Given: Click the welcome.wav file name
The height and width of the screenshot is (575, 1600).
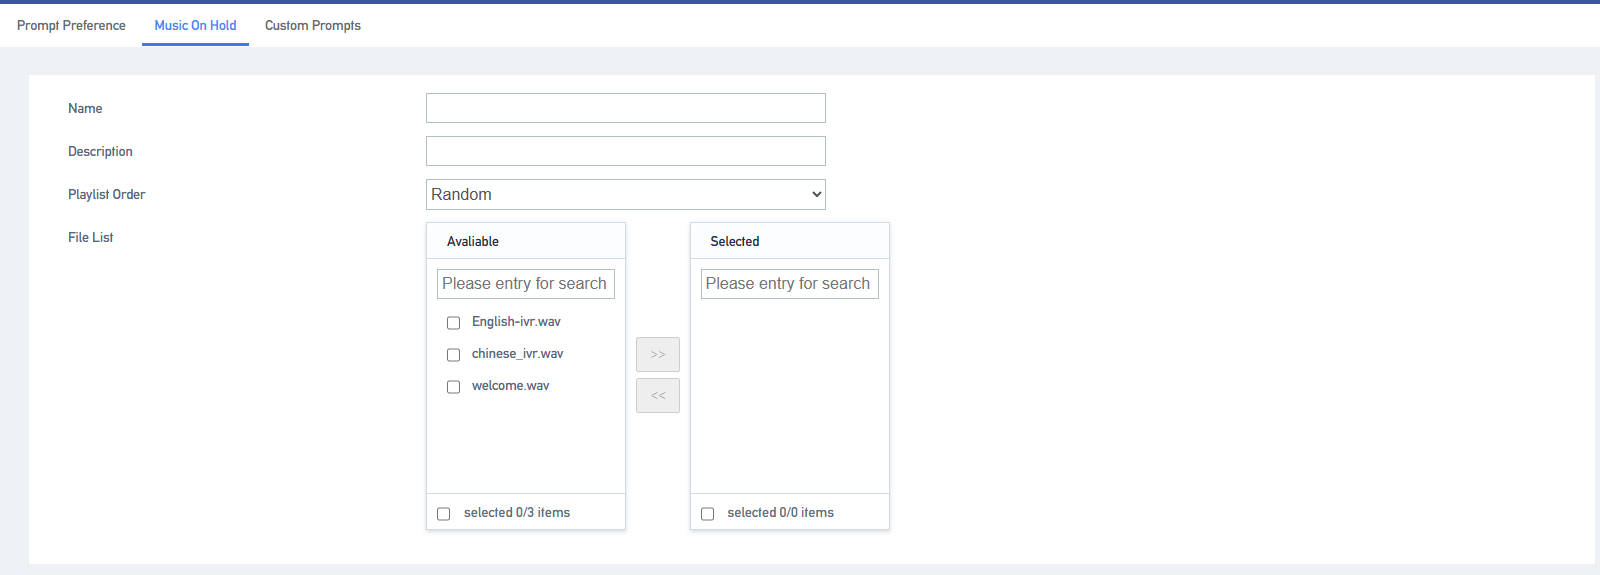Looking at the screenshot, I should click(510, 386).
